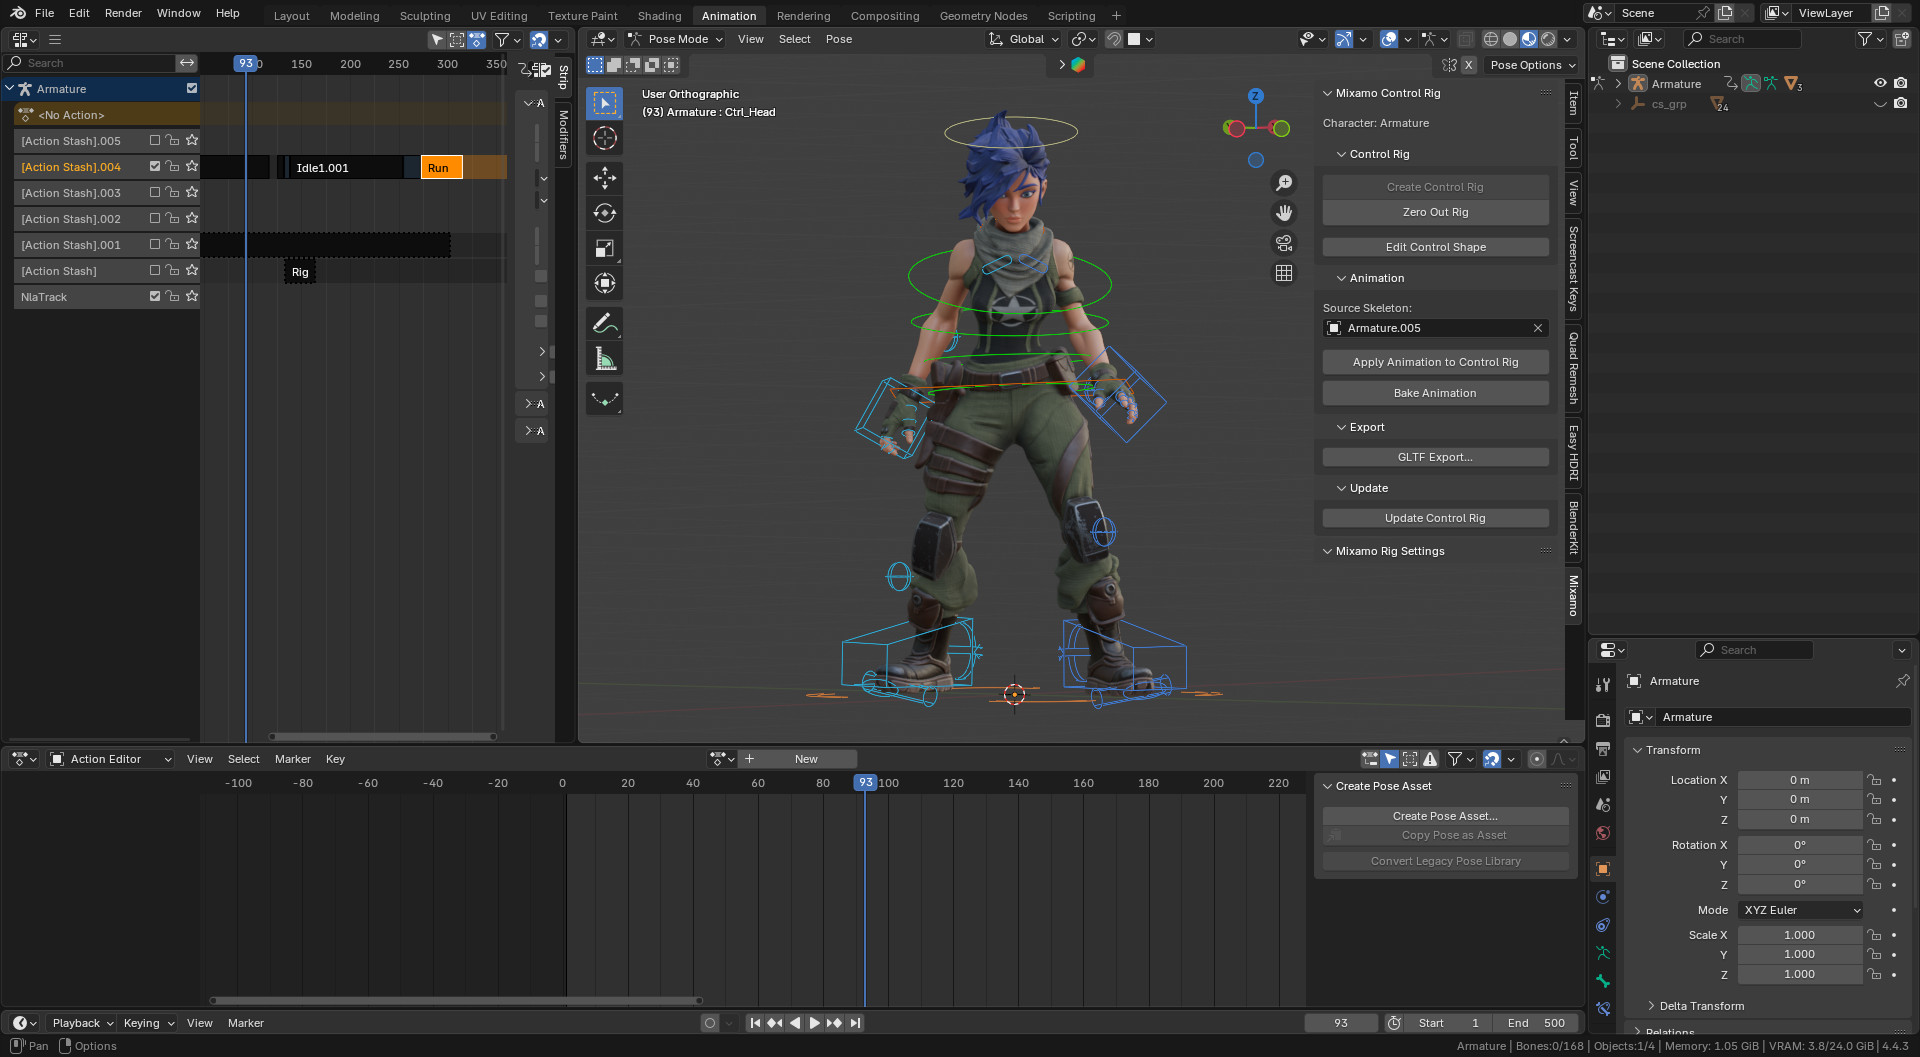This screenshot has height=1057, width=1920.
Task: Collapse the Mixamo Control Rig panel
Action: (x=1328, y=93)
